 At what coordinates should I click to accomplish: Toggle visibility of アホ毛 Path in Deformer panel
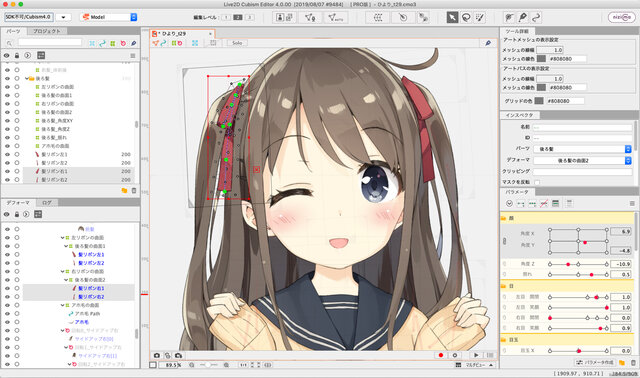7,314
